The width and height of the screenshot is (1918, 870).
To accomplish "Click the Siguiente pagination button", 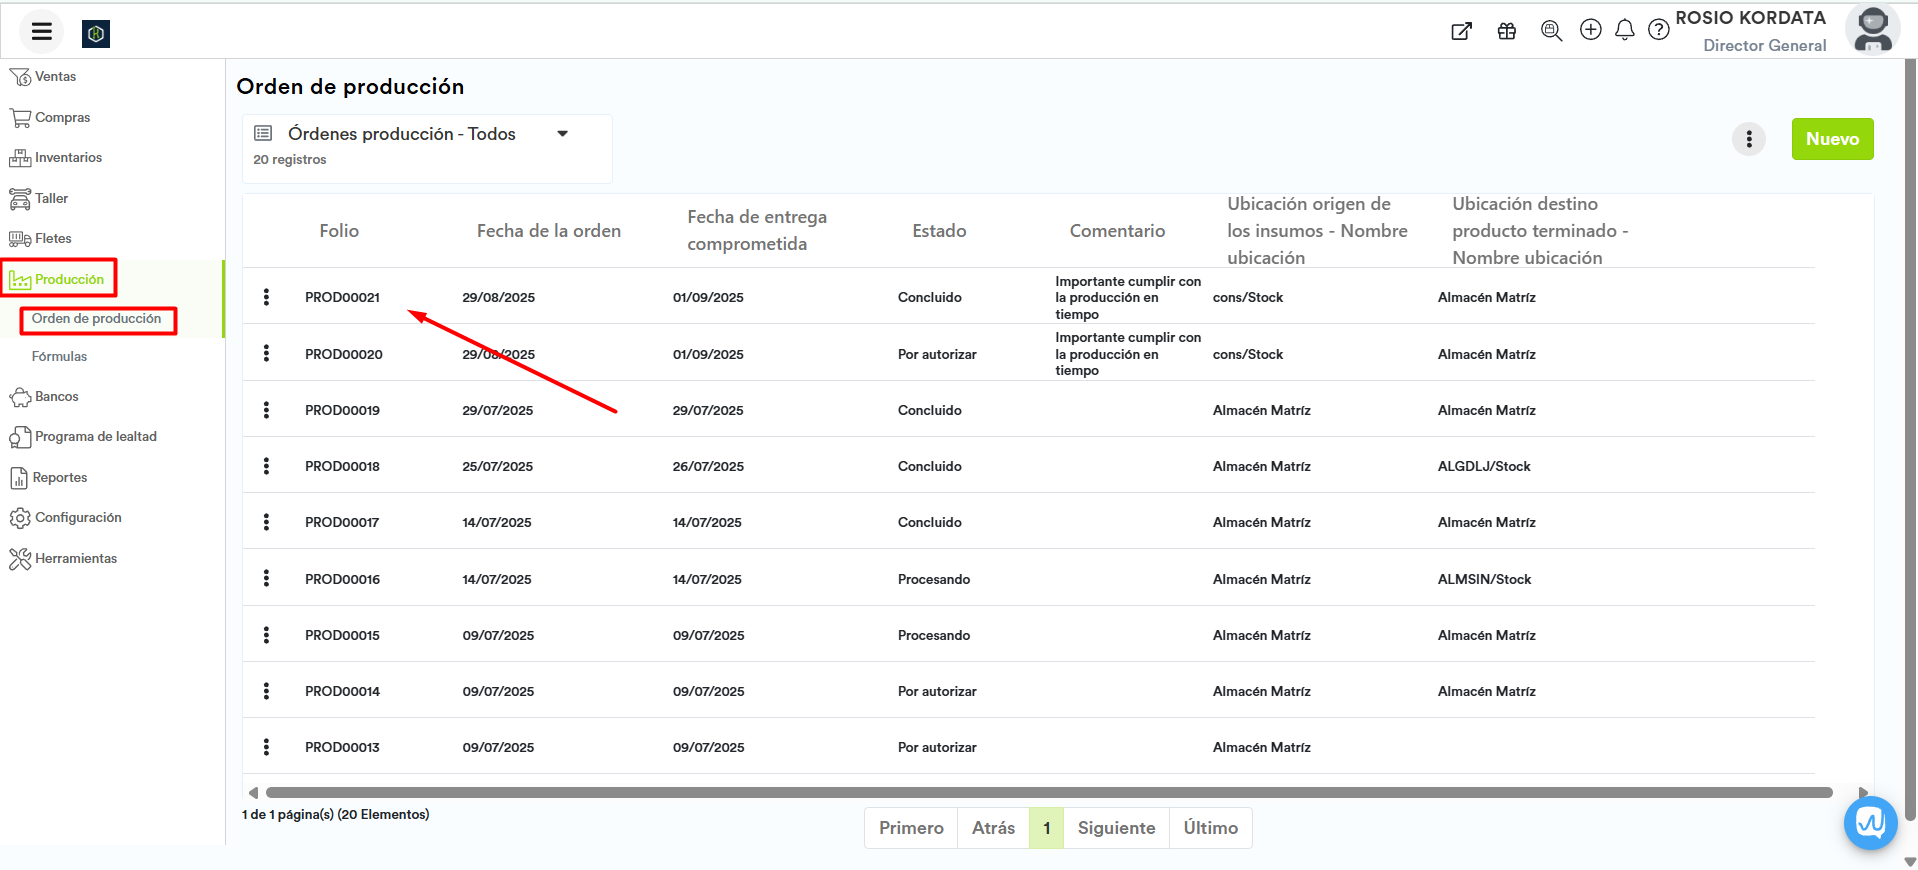I will tap(1115, 828).
